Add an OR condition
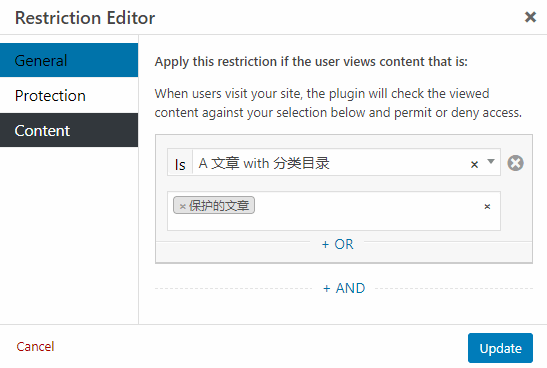Viewport: 547px width, 368px height. point(337,244)
